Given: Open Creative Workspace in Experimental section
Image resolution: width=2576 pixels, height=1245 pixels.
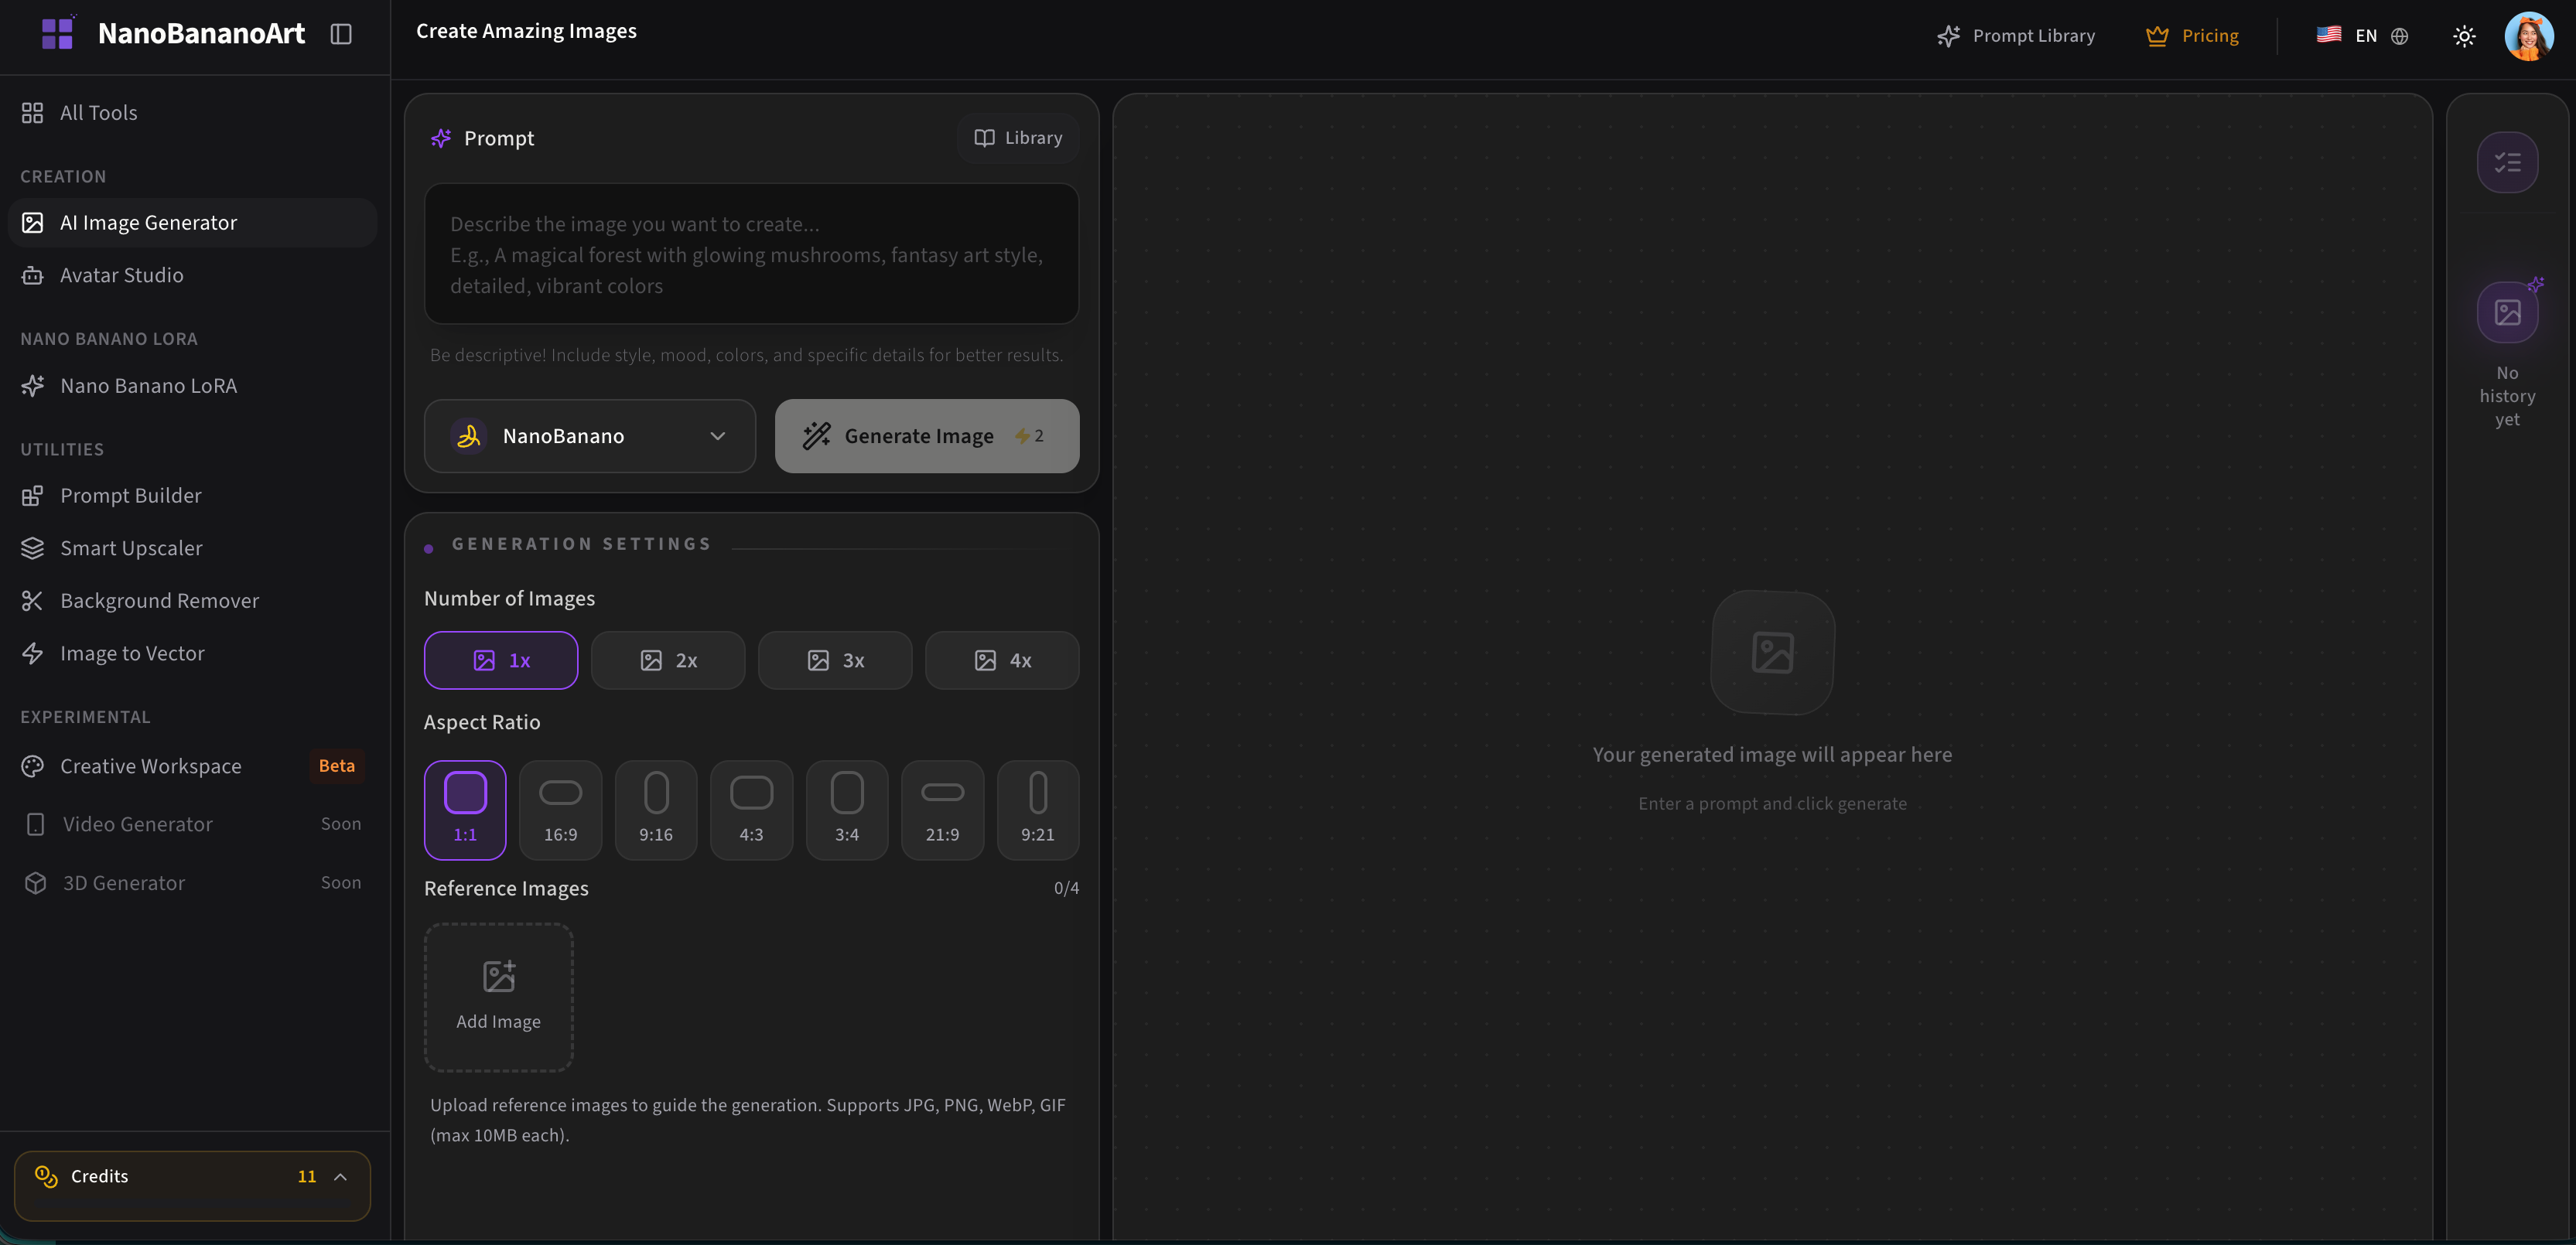Looking at the screenshot, I should pos(150,765).
